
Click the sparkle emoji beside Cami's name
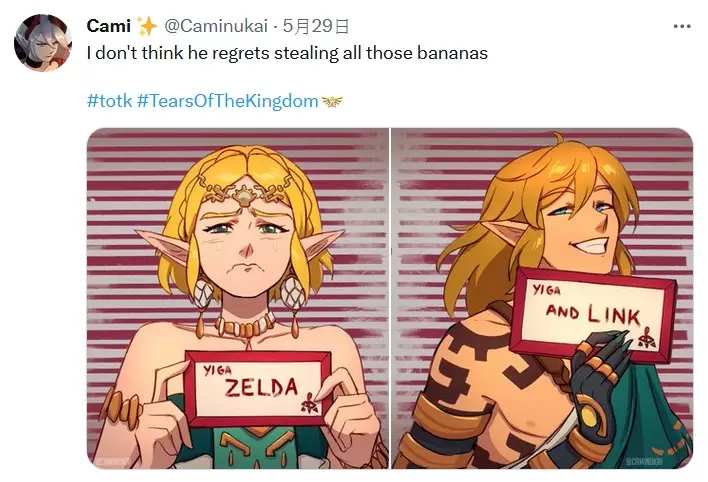click(148, 25)
